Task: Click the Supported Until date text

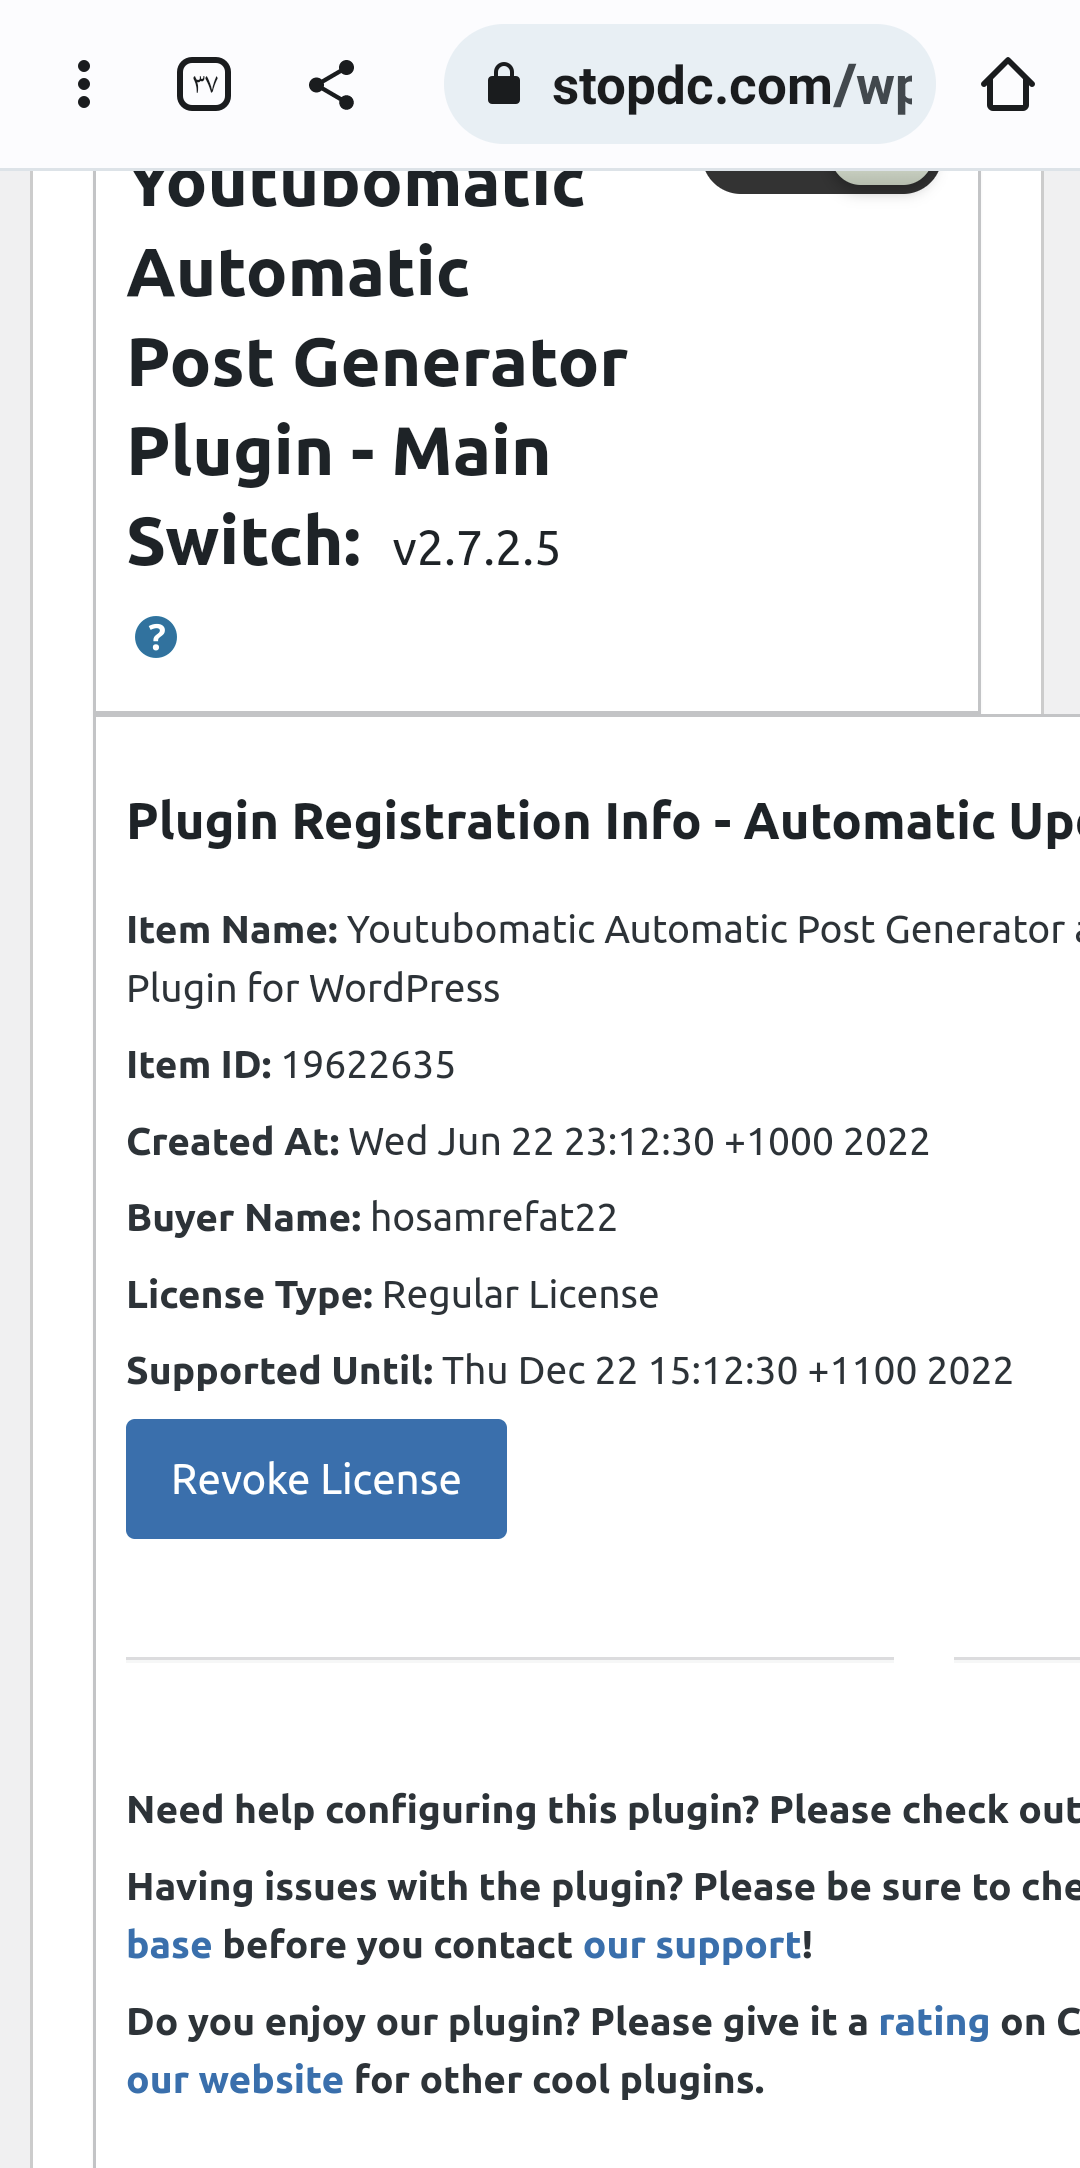Action: pos(728,1371)
